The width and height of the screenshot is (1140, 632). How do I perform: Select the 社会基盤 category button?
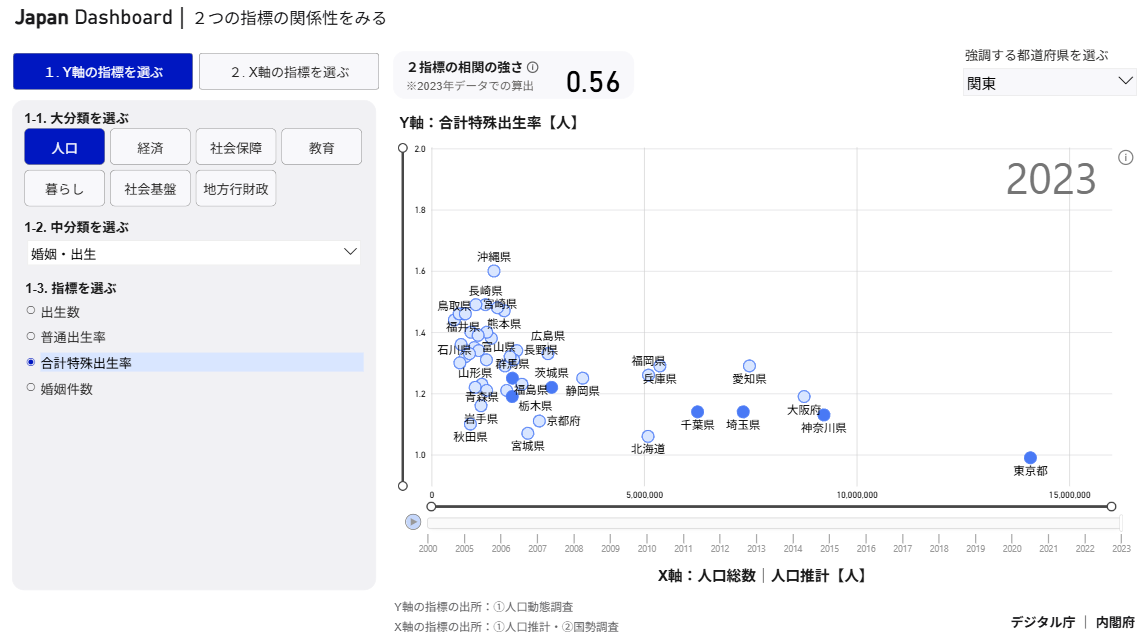150,188
